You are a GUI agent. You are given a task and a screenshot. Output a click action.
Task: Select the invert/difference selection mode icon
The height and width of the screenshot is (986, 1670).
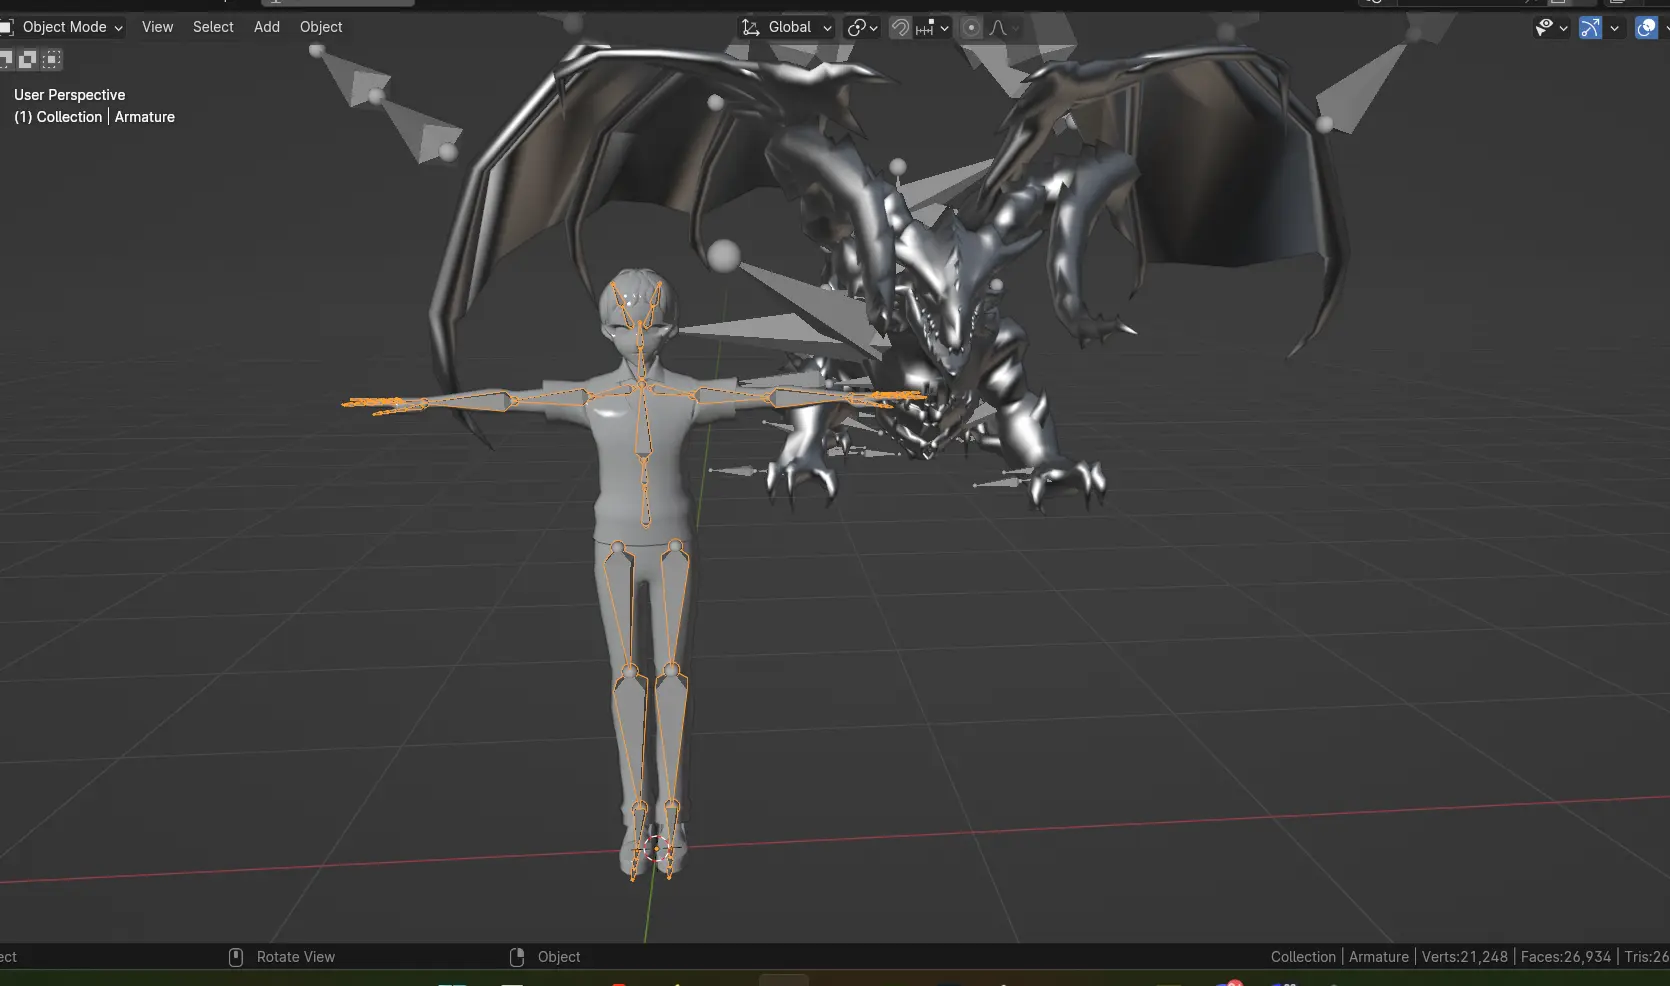pyautogui.click(x=28, y=59)
